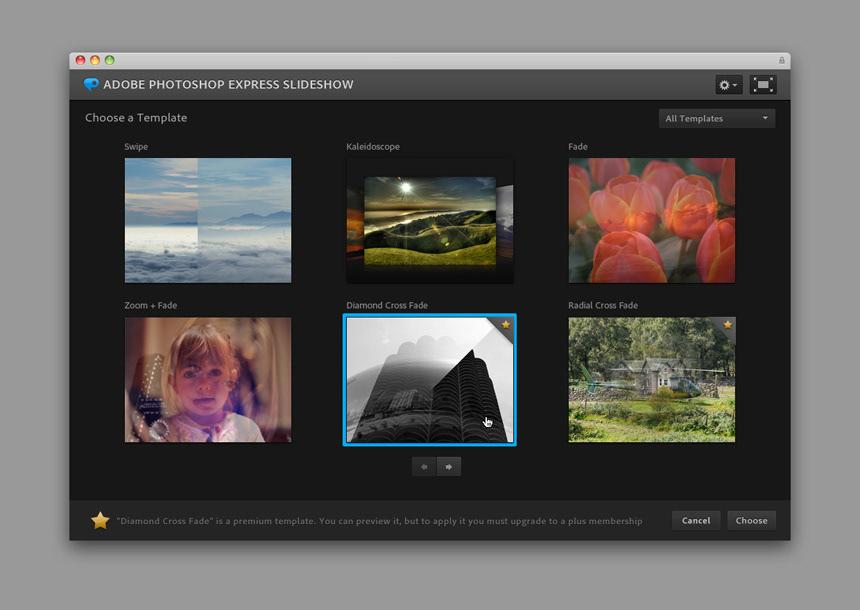The height and width of the screenshot is (610, 860).
Task: Click the Swipe template label
Action: click(x=136, y=146)
